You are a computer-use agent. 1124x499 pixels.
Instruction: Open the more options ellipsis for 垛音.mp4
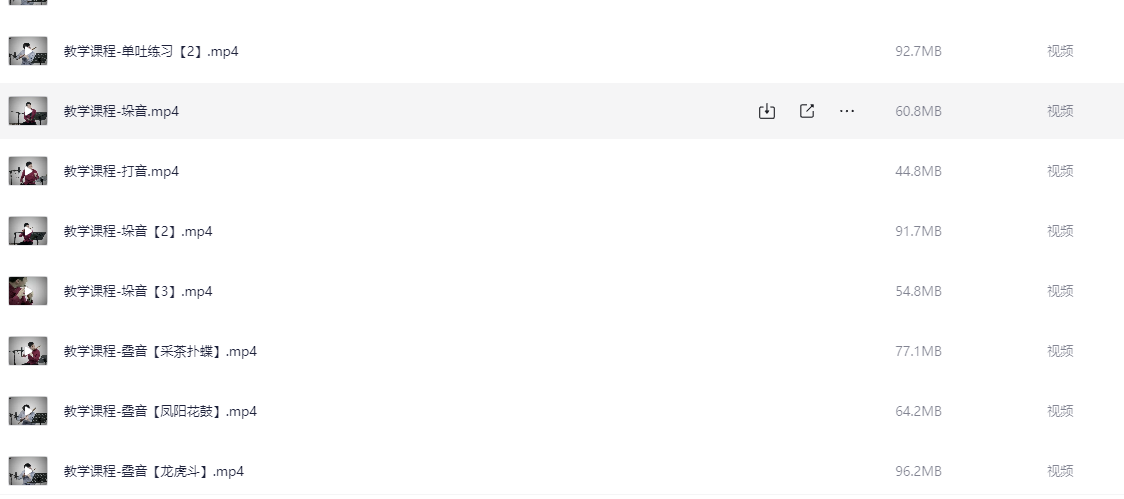(x=847, y=111)
